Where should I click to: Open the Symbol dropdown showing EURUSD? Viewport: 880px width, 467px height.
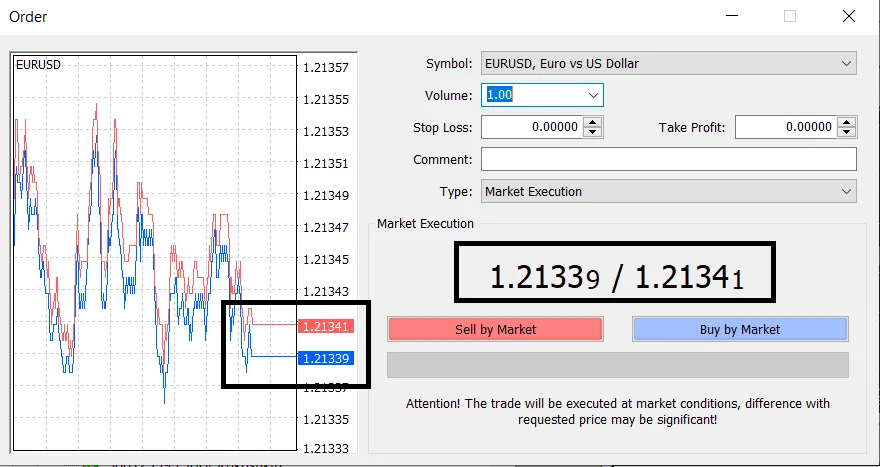667,64
